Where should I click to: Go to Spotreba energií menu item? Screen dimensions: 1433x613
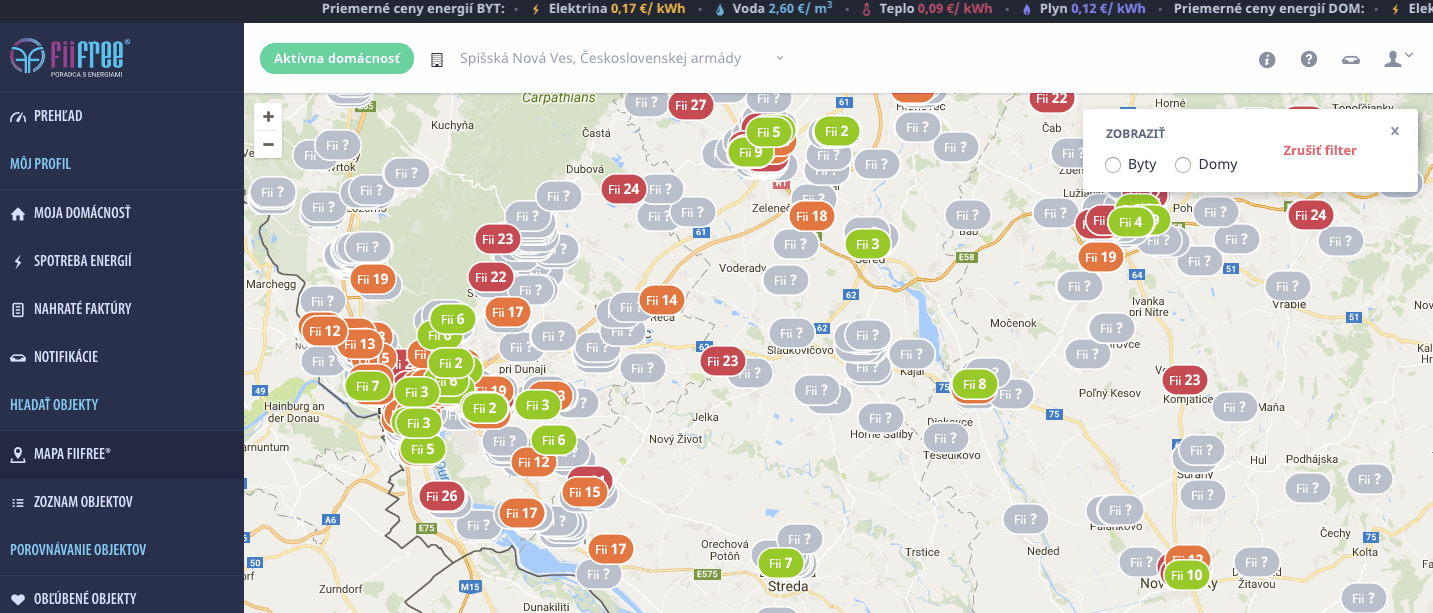(82, 261)
